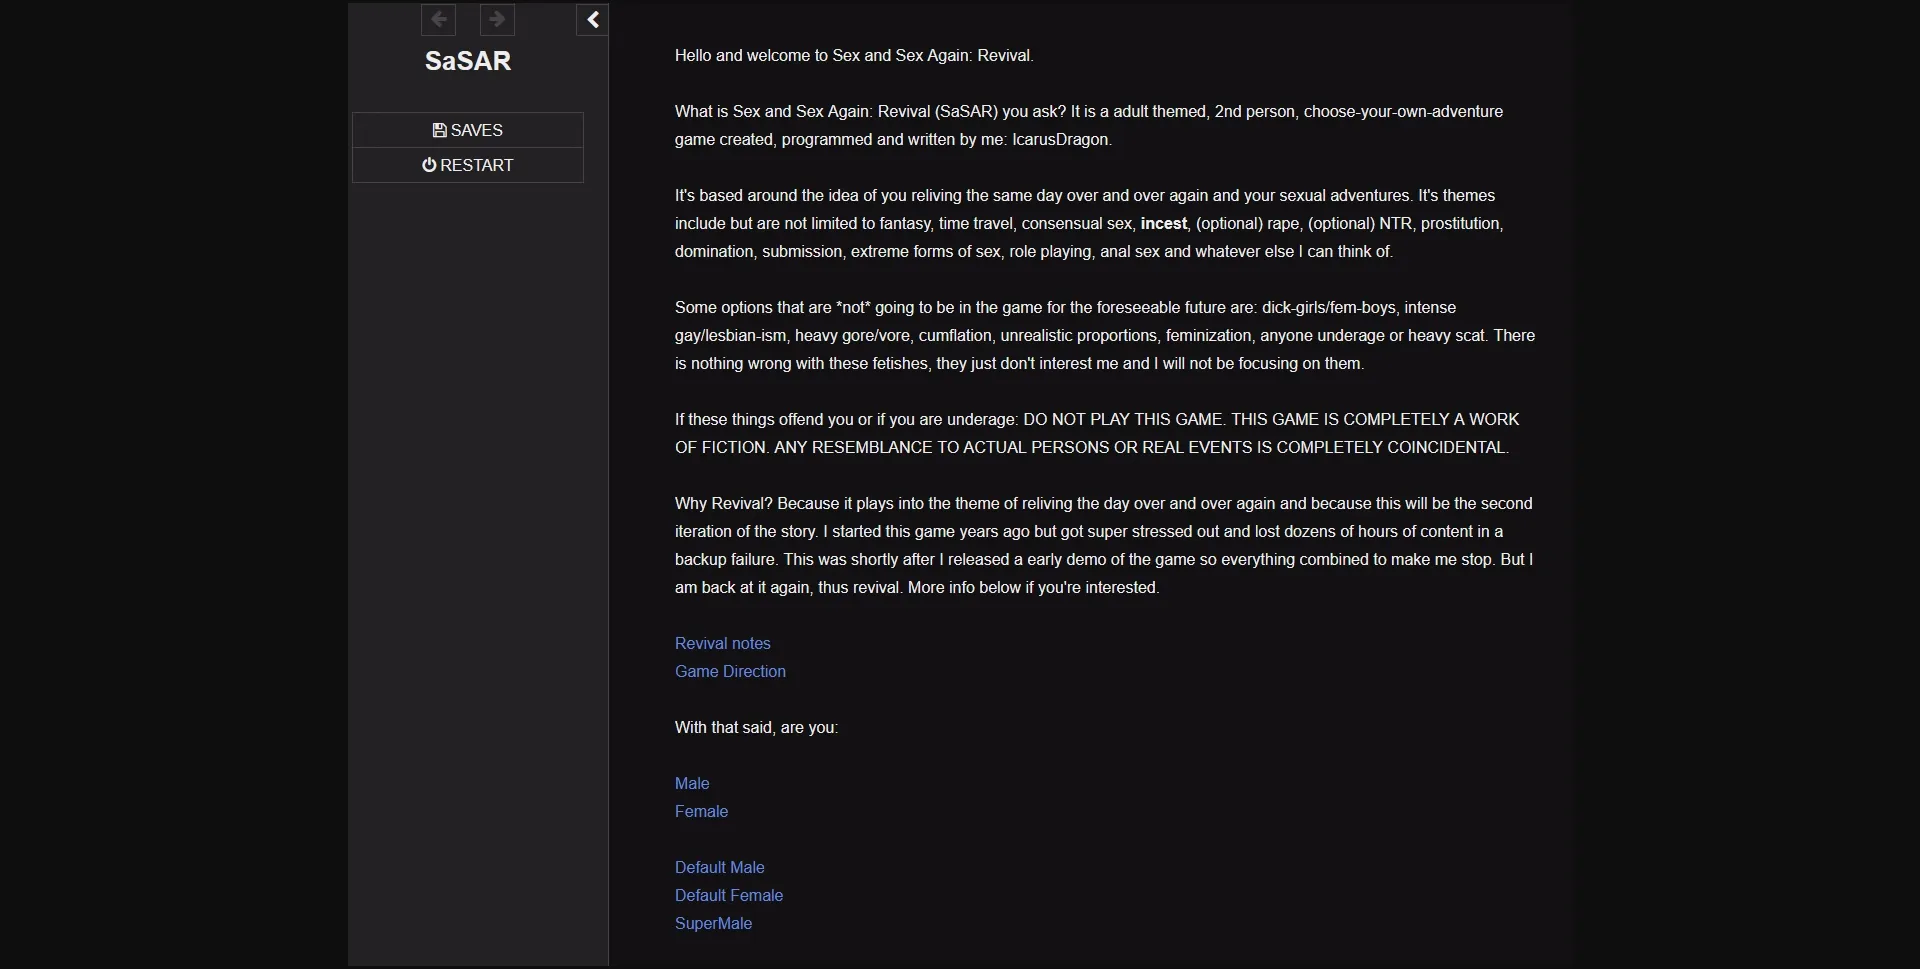Pick the SuperMale option
Image resolution: width=1920 pixels, height=969 pixels.
click(x=713, y=923)
